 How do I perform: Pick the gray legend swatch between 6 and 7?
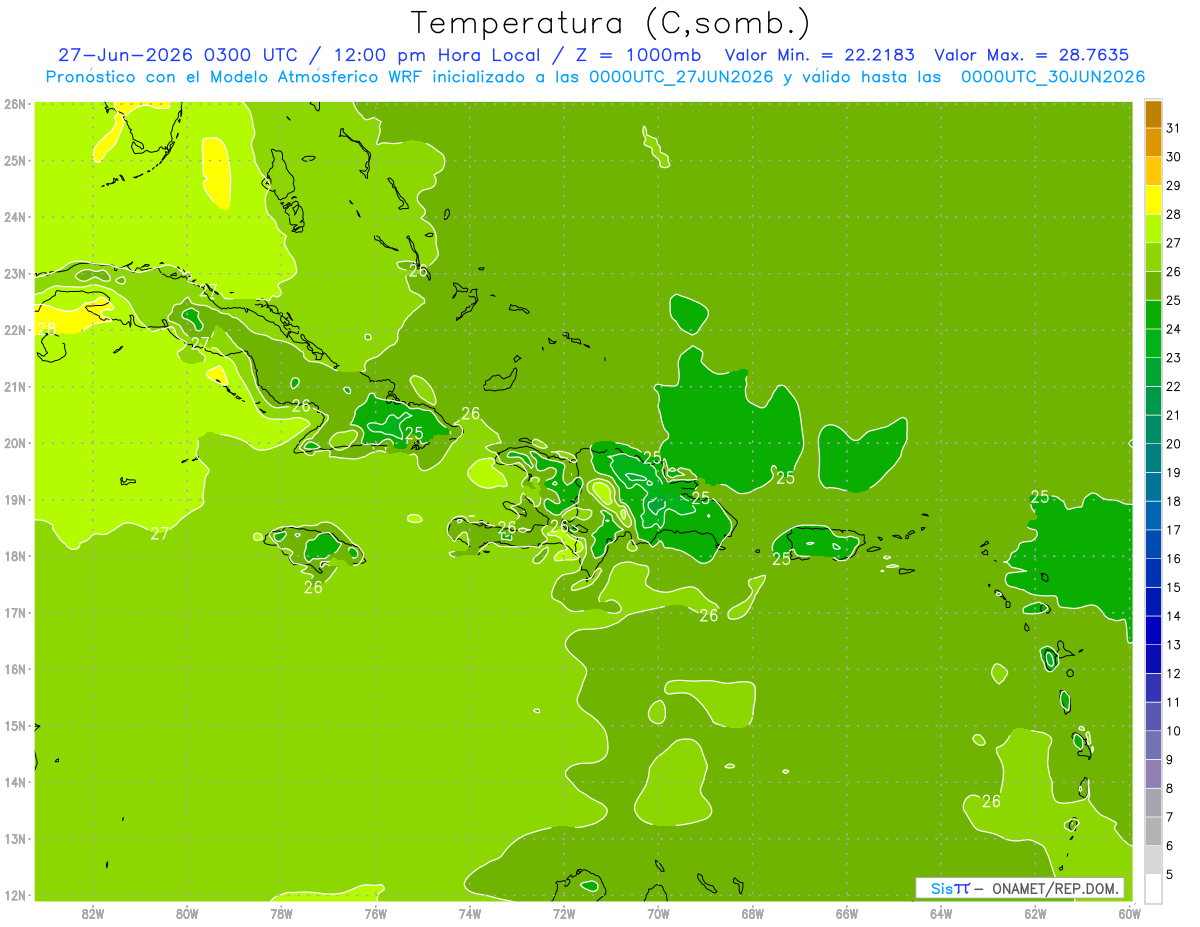click(x=1153, y=832)
